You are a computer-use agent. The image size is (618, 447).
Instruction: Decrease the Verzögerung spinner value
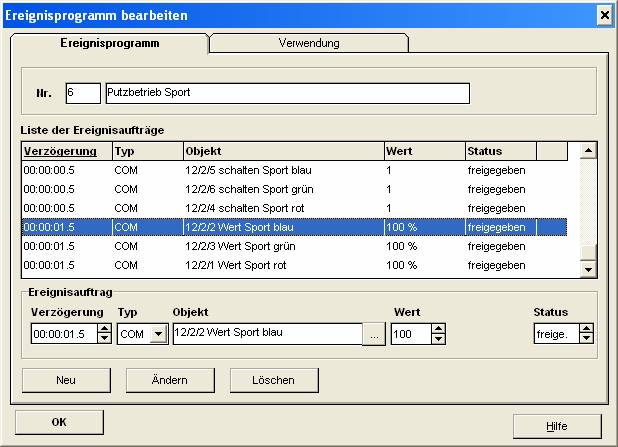104,340
